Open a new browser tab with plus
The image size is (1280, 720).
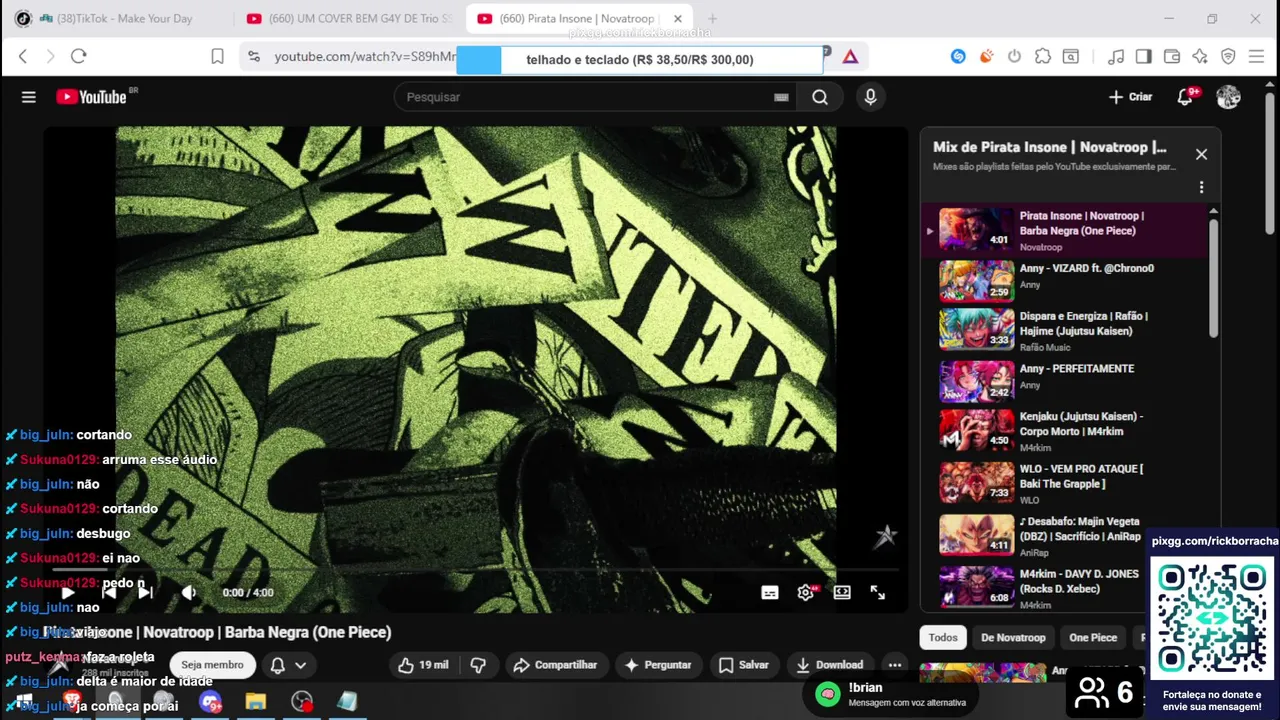click(712, 18)
